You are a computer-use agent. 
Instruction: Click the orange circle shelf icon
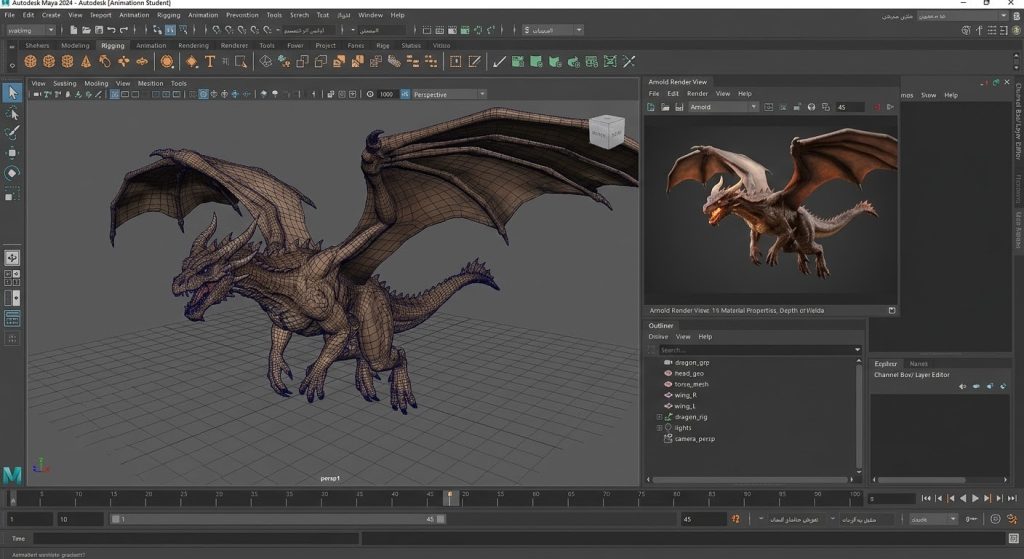pos(167,61)
